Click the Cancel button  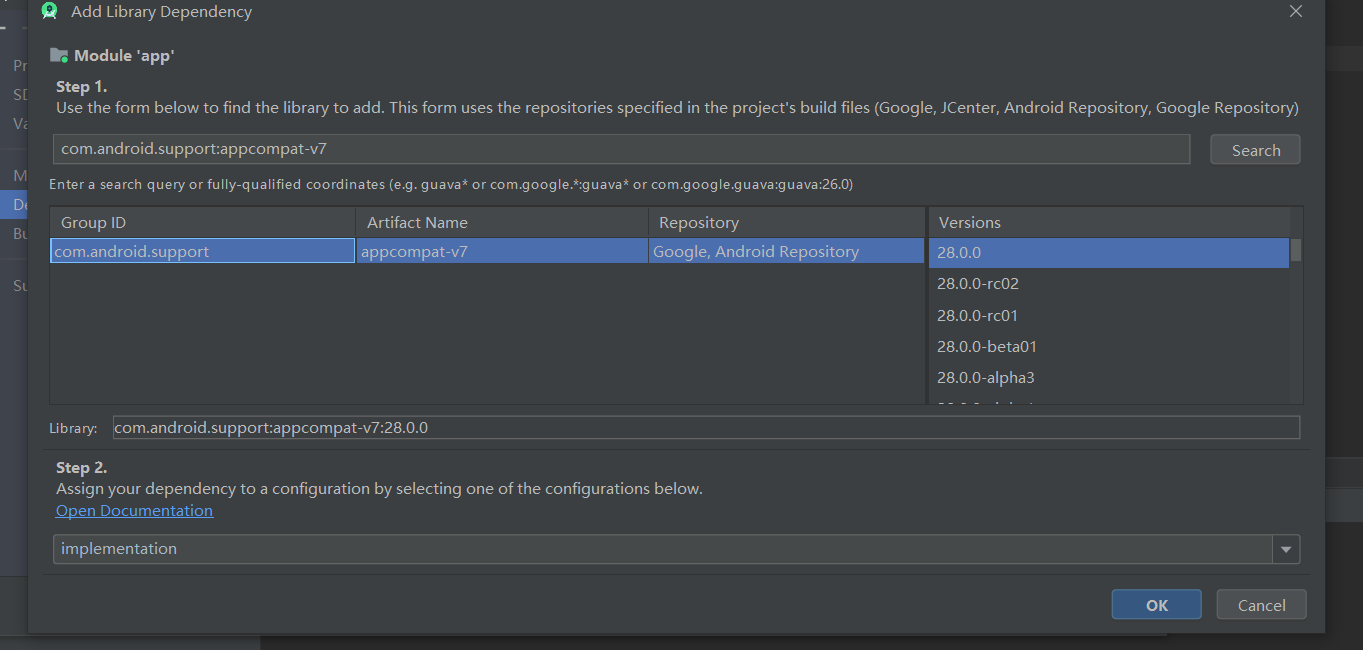click(x=1261, y=605)
